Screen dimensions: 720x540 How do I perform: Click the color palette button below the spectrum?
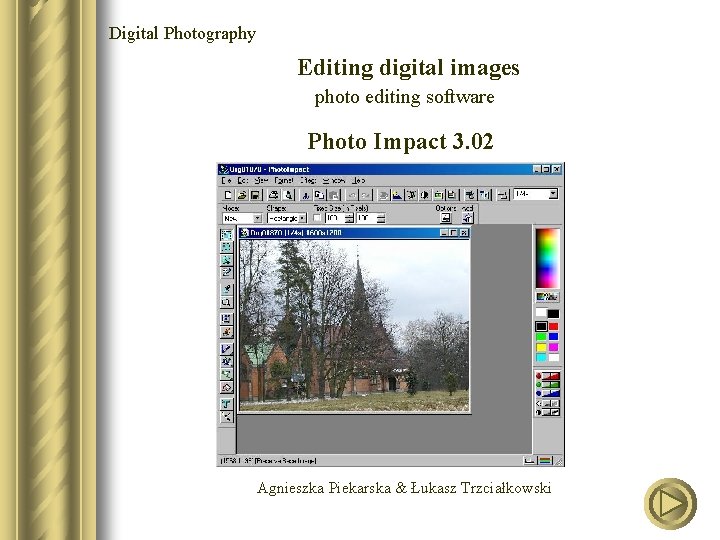point(547,297)
